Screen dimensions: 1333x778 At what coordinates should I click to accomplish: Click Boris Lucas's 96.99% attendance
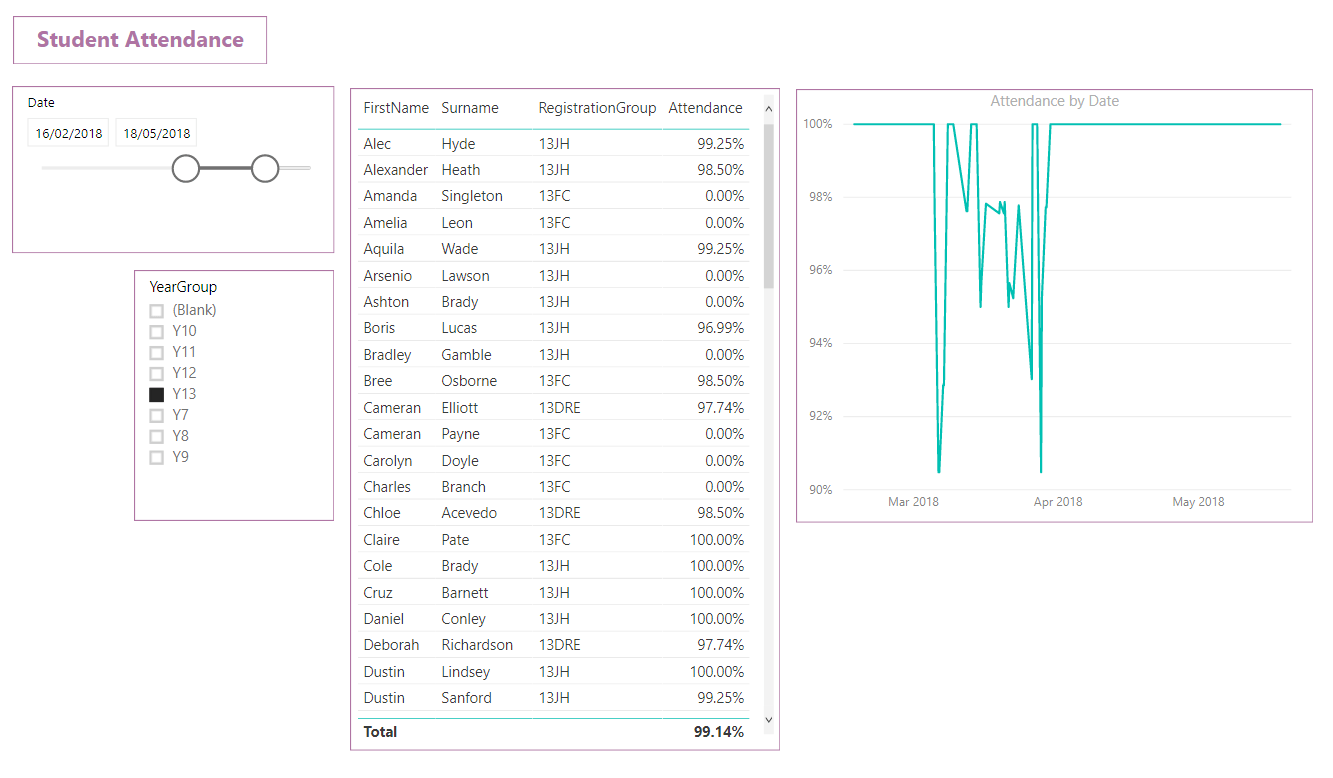(720, 328)
